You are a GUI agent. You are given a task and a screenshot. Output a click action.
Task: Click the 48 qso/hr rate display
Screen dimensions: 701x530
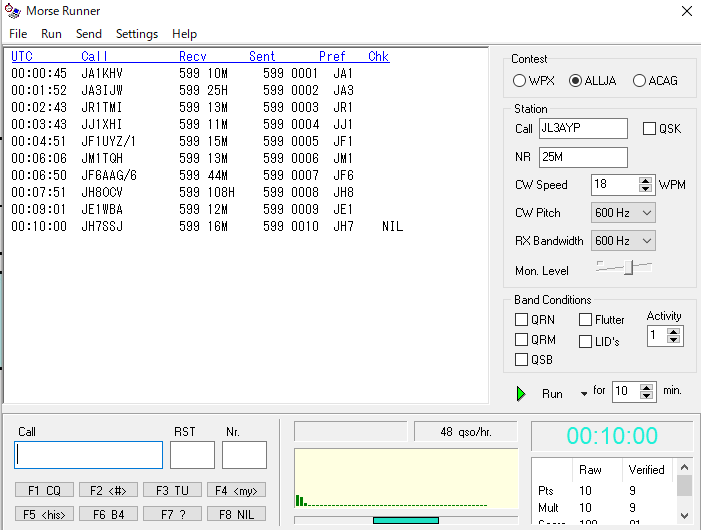point(466,432)
